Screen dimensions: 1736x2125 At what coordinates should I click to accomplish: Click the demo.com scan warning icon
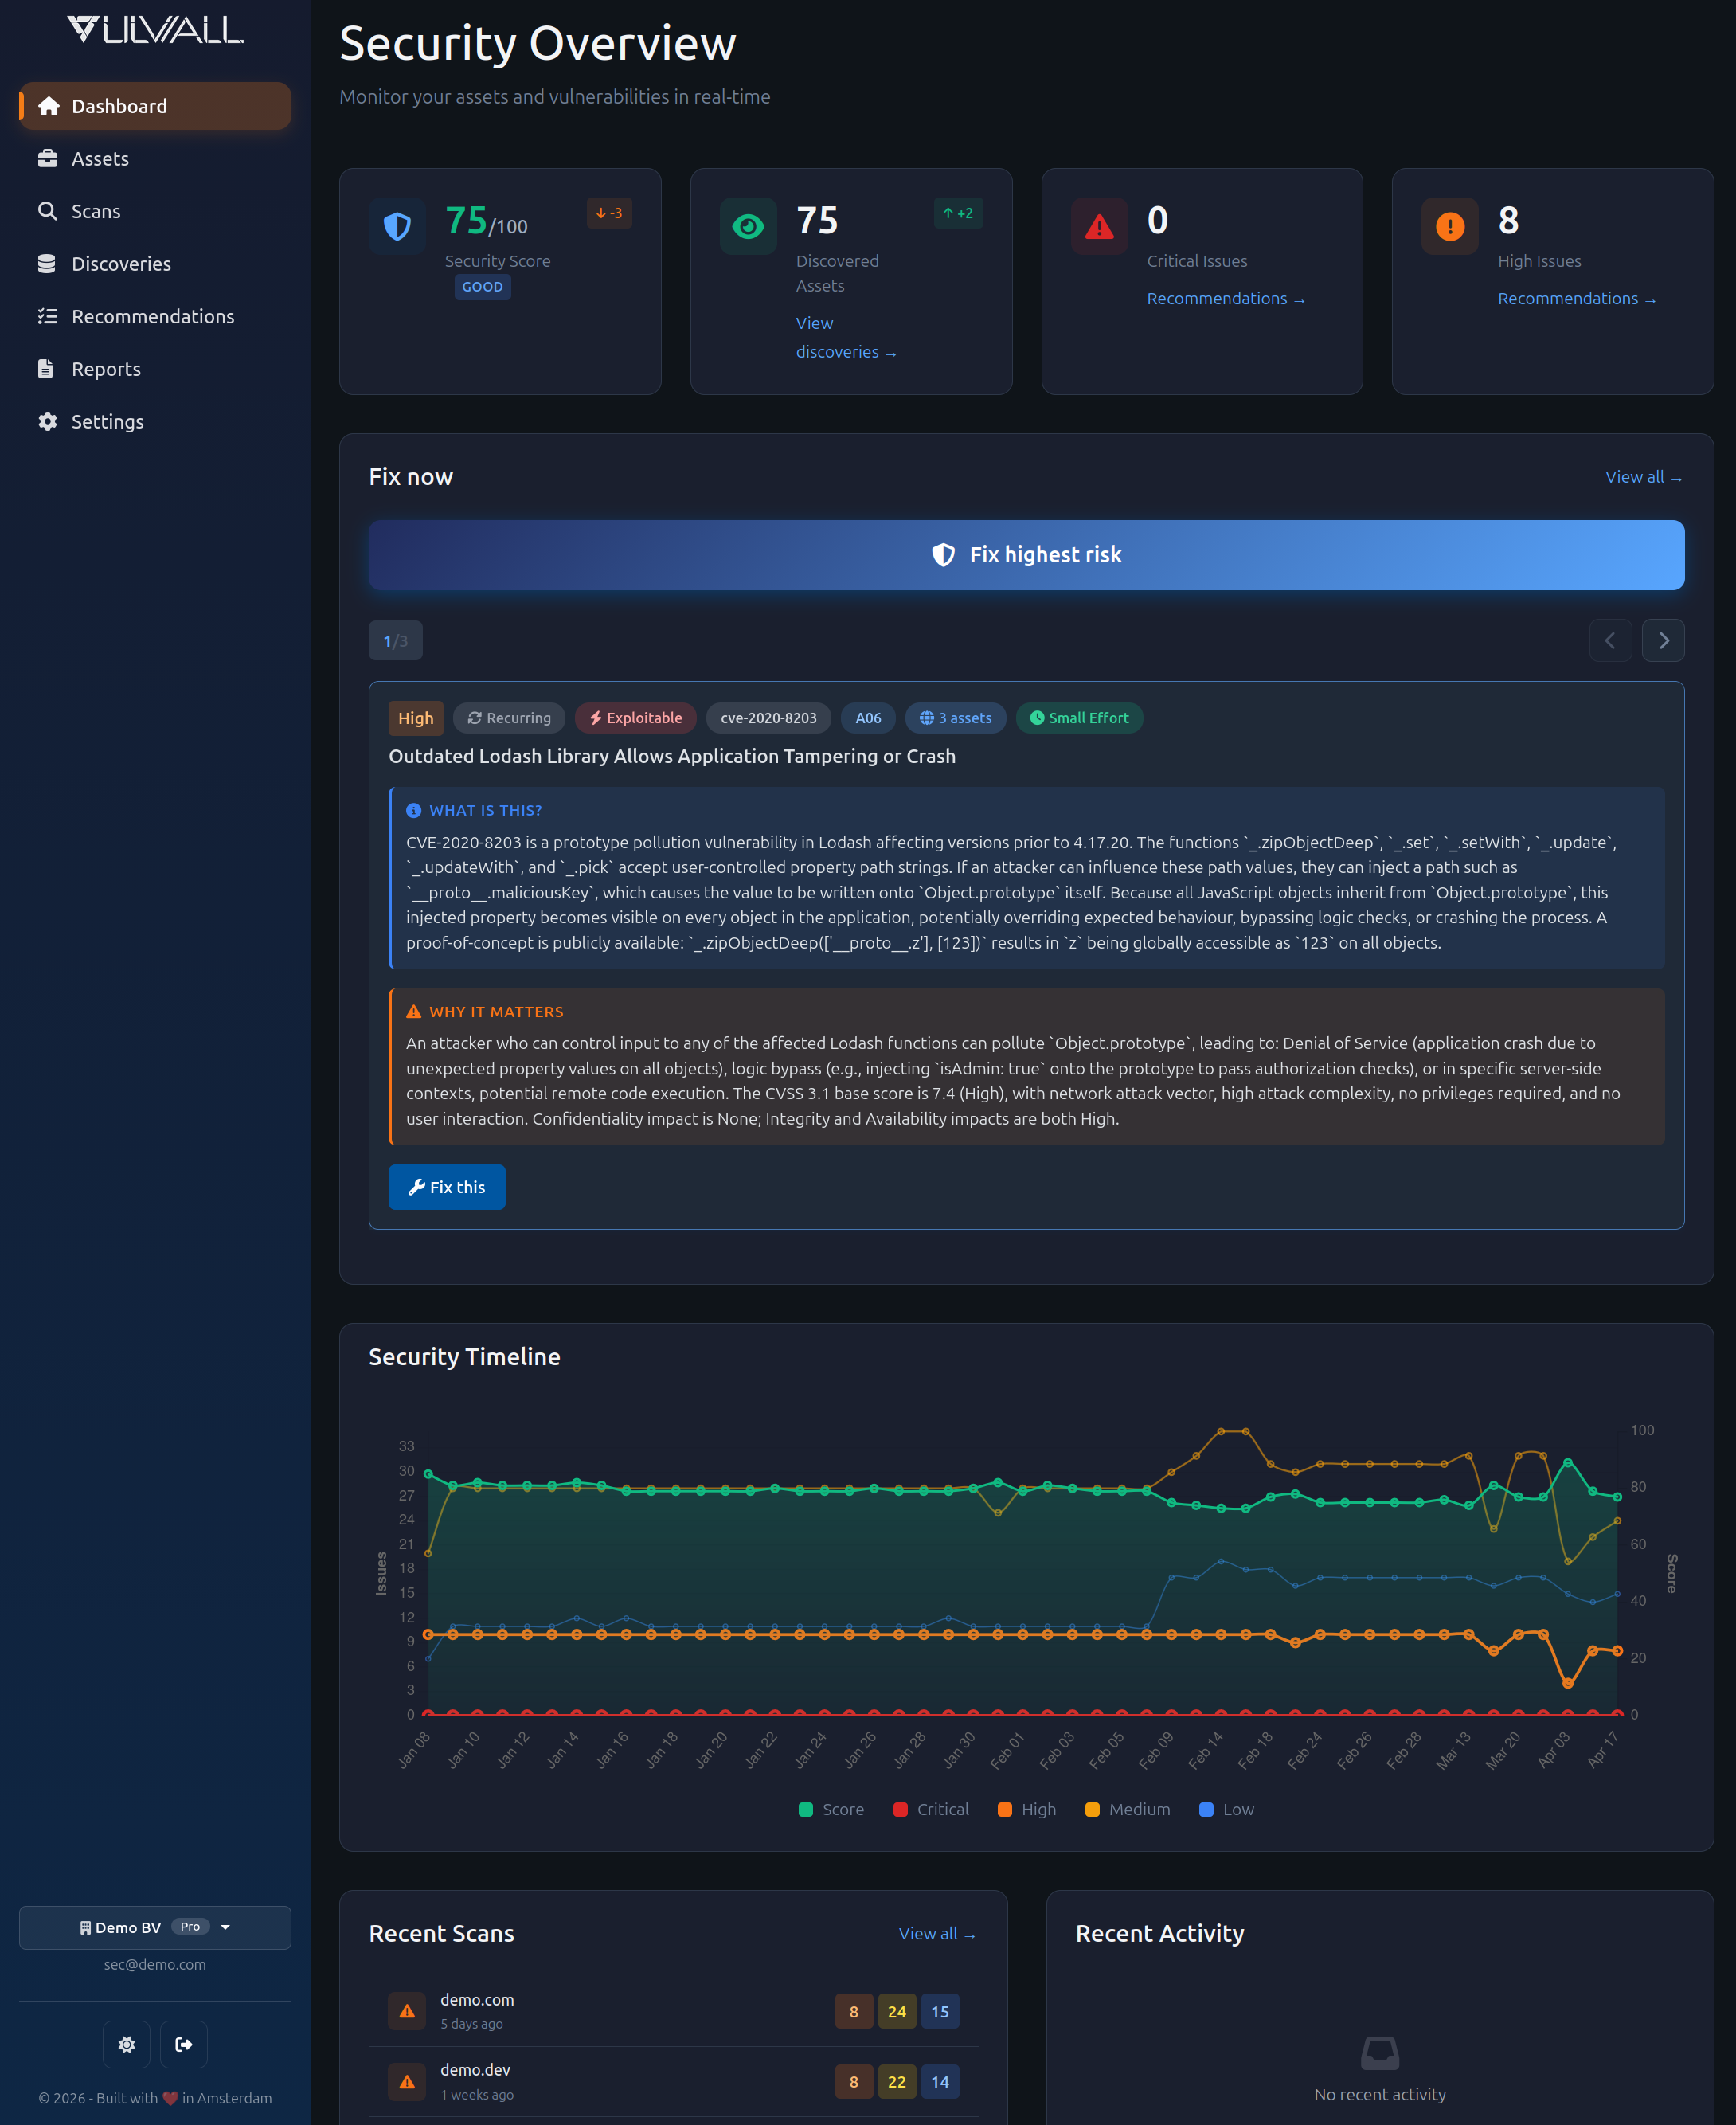pyautogui.click(x=407, y=2010)
